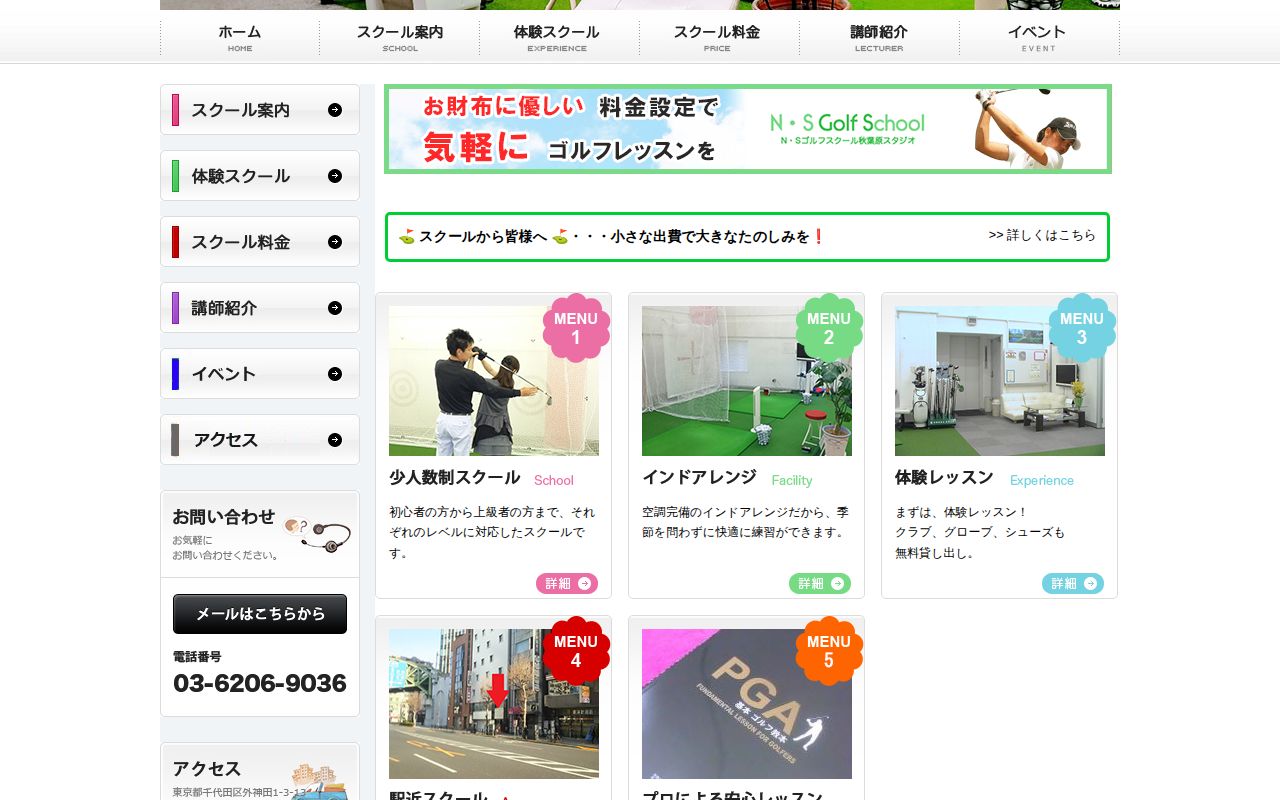Click the orange MENU 5 badge
The width and height of the screenshot is (1280, 800).
tap(829, 651)
